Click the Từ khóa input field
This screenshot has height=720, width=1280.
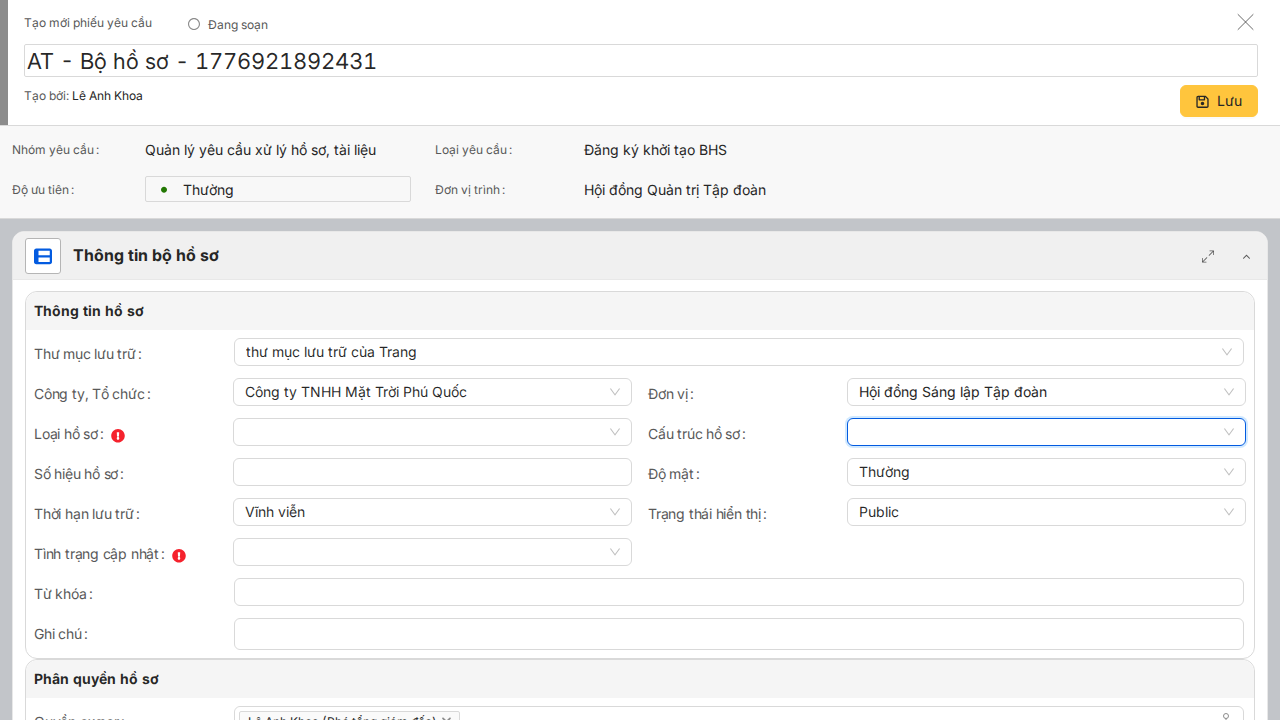[738, 592]
